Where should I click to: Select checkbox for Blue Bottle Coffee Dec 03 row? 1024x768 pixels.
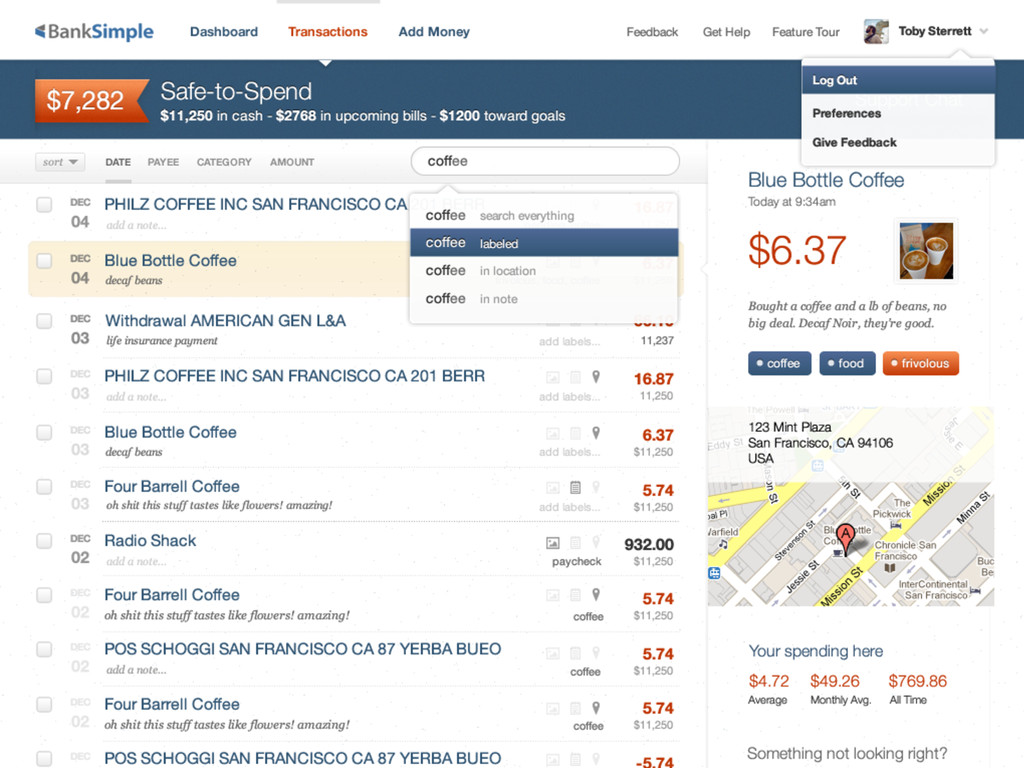[44, 432]
